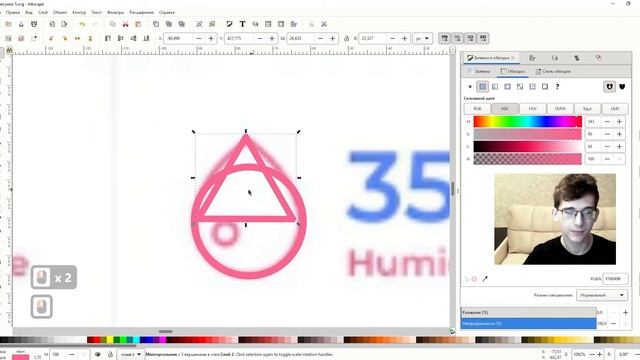Open the Контур menu

coord(79,13)
